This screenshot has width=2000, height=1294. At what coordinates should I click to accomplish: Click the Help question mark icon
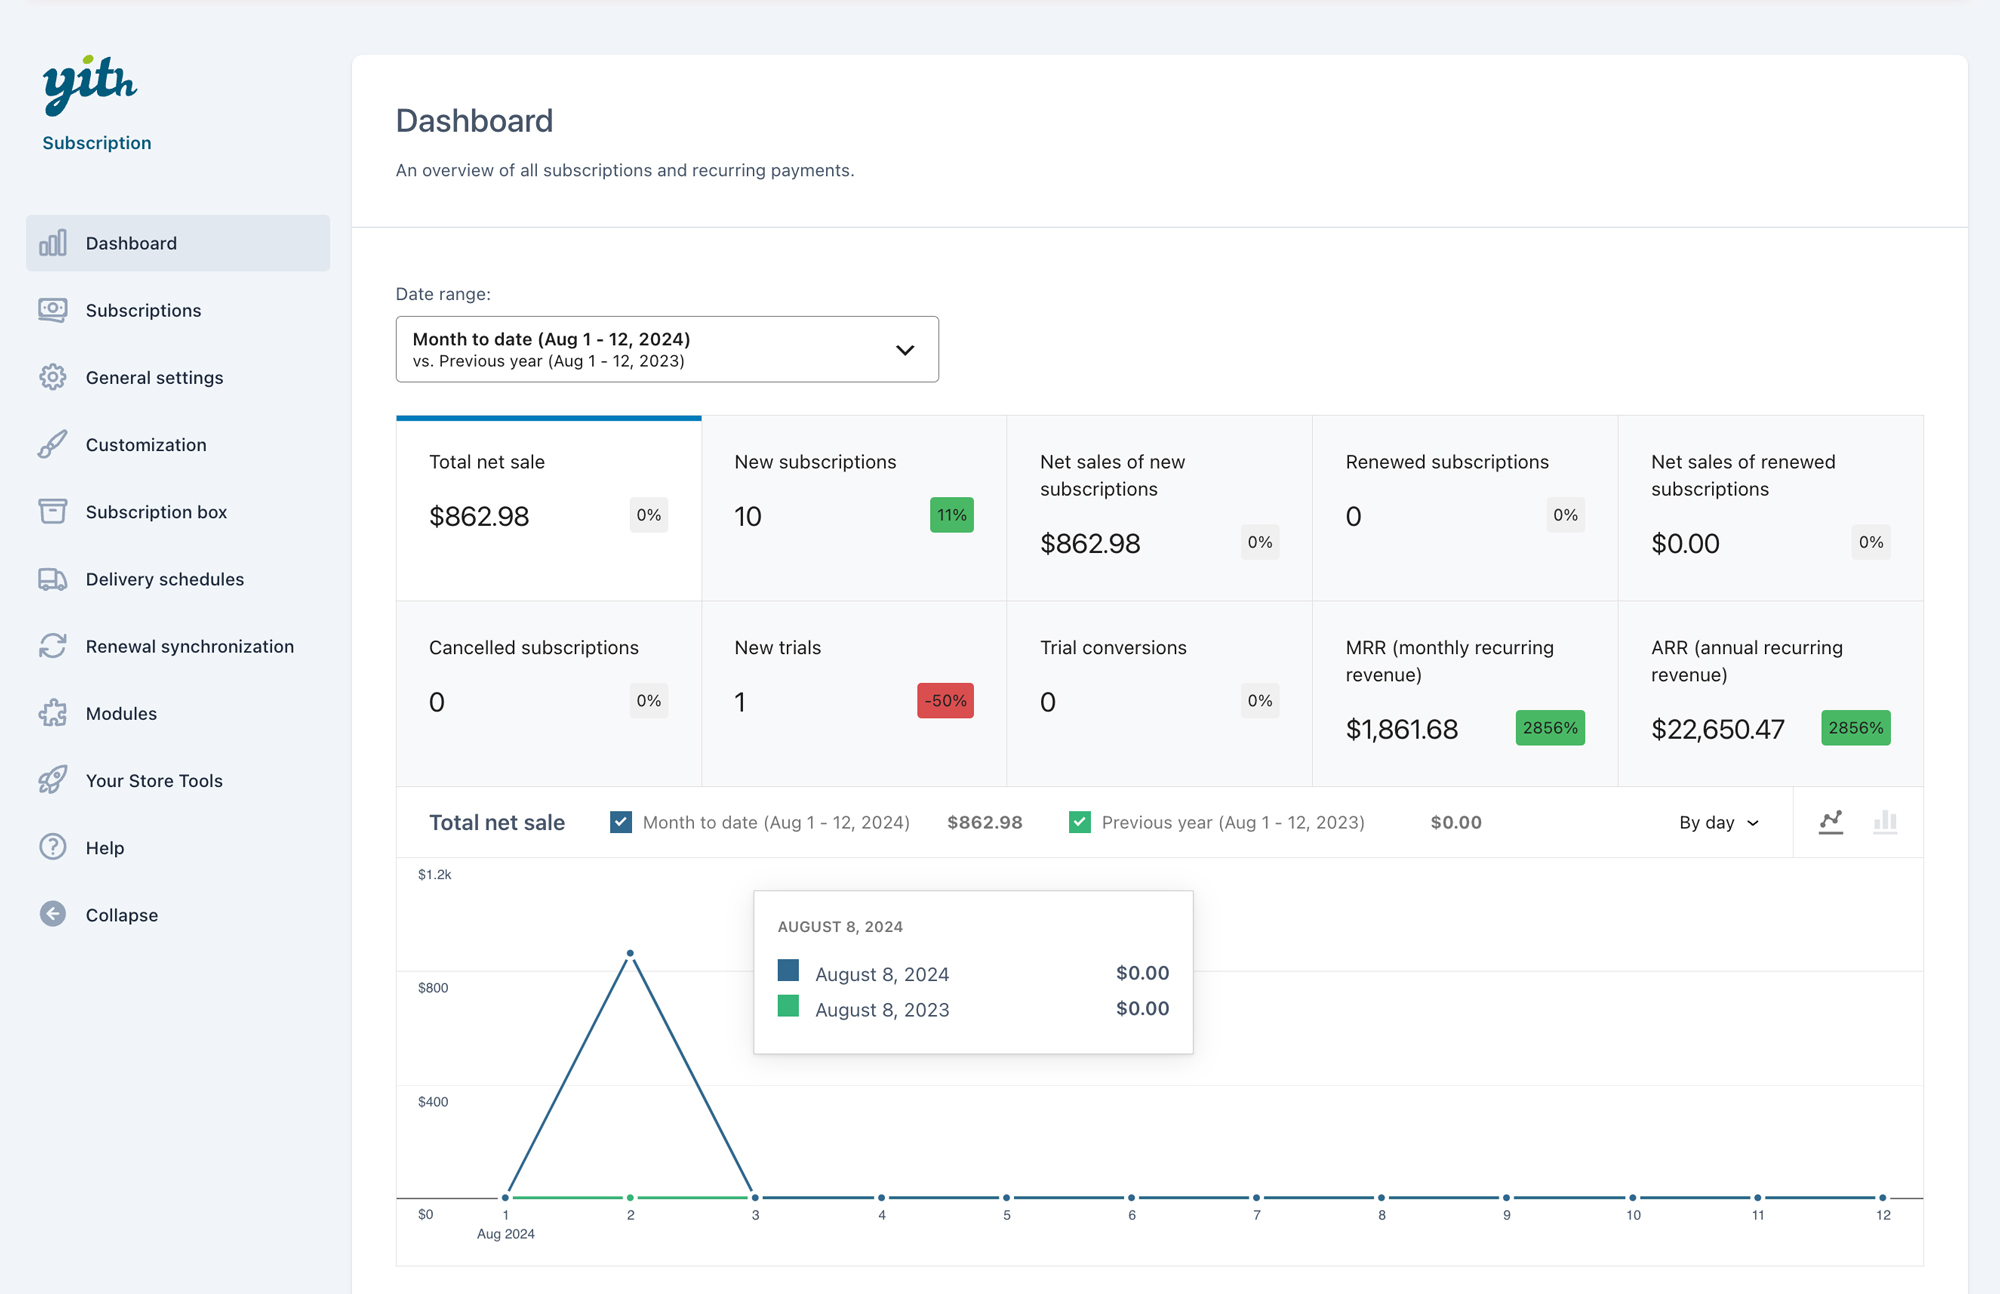pyautogui.click(x=53, y=847)
